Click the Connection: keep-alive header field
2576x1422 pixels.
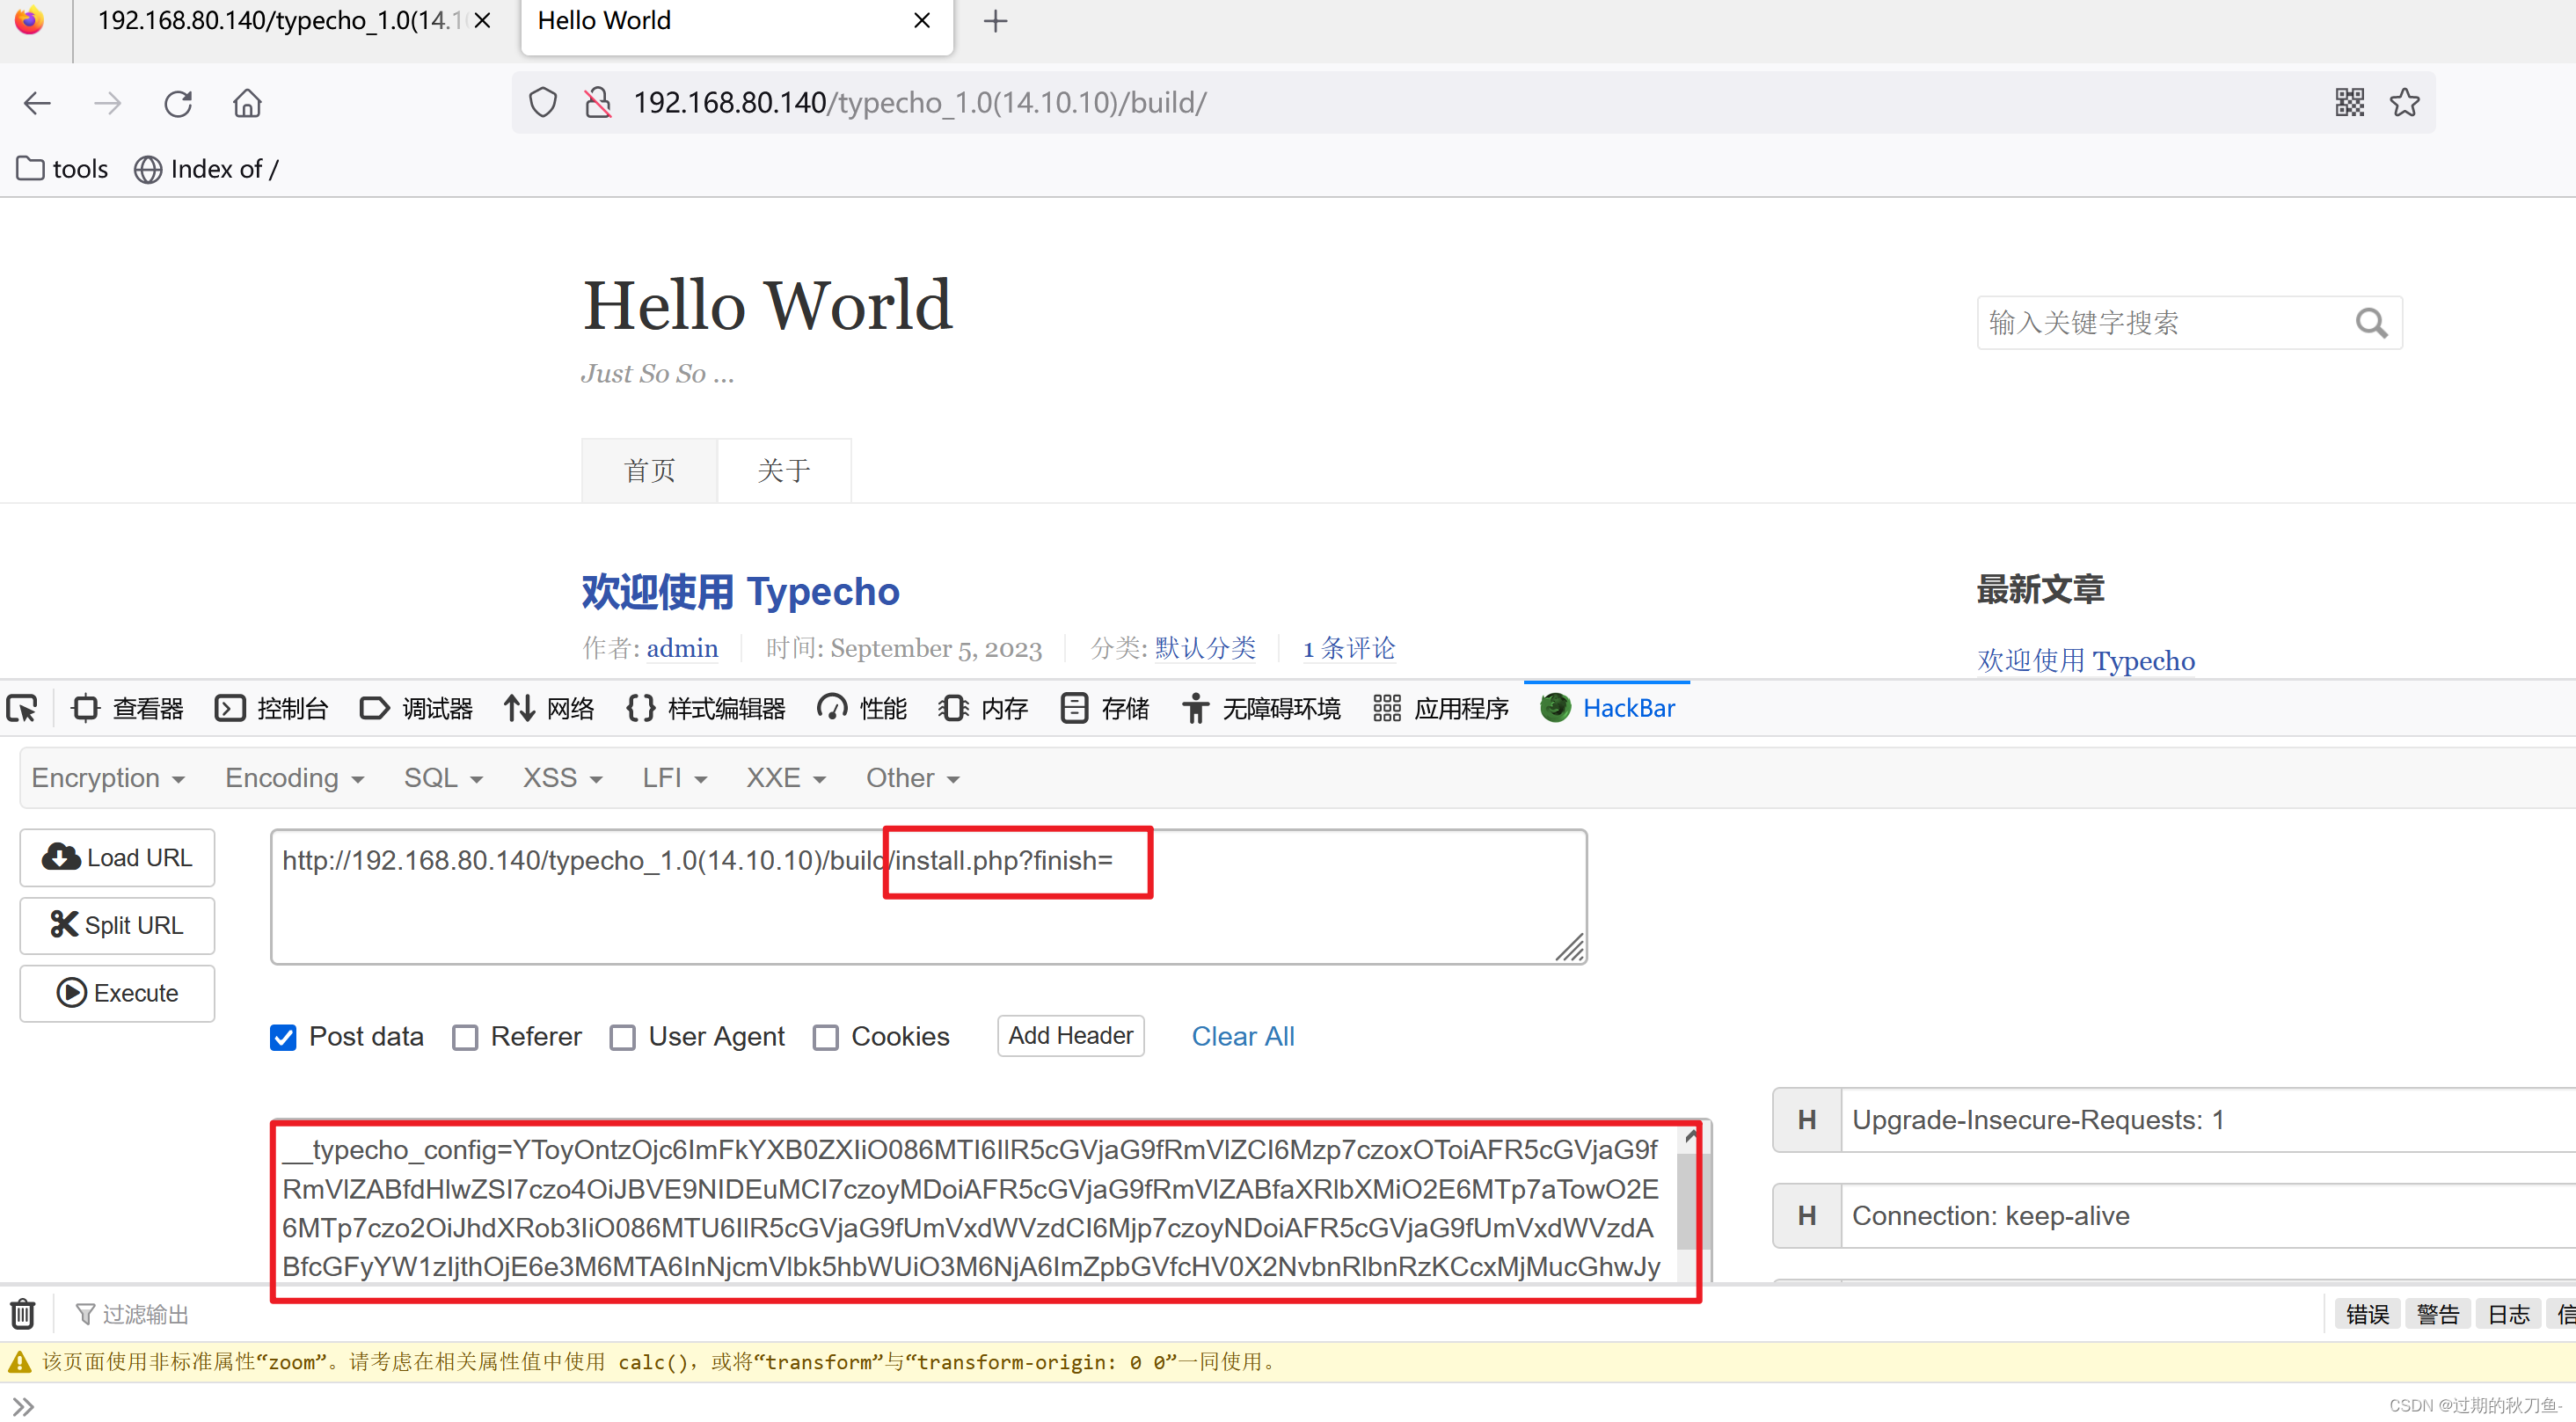[2208, 1216]
